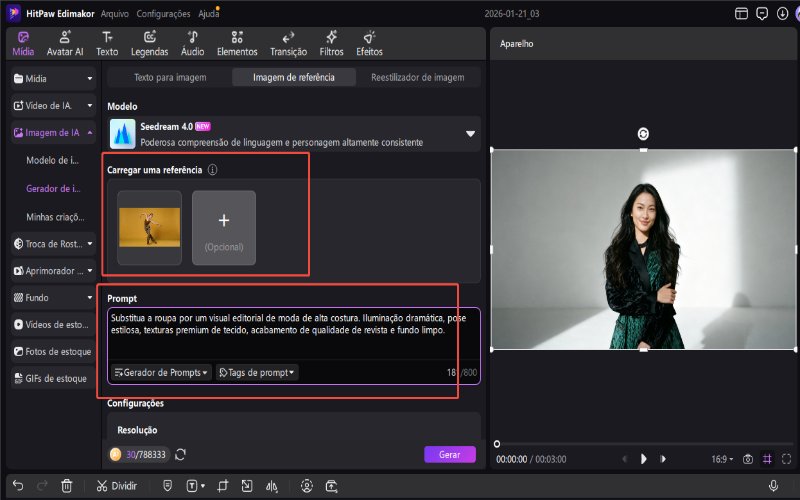Open the Elementos tool tab
Image resolution: width=800 pixels, height=500 pixels.
coord(237,44)
